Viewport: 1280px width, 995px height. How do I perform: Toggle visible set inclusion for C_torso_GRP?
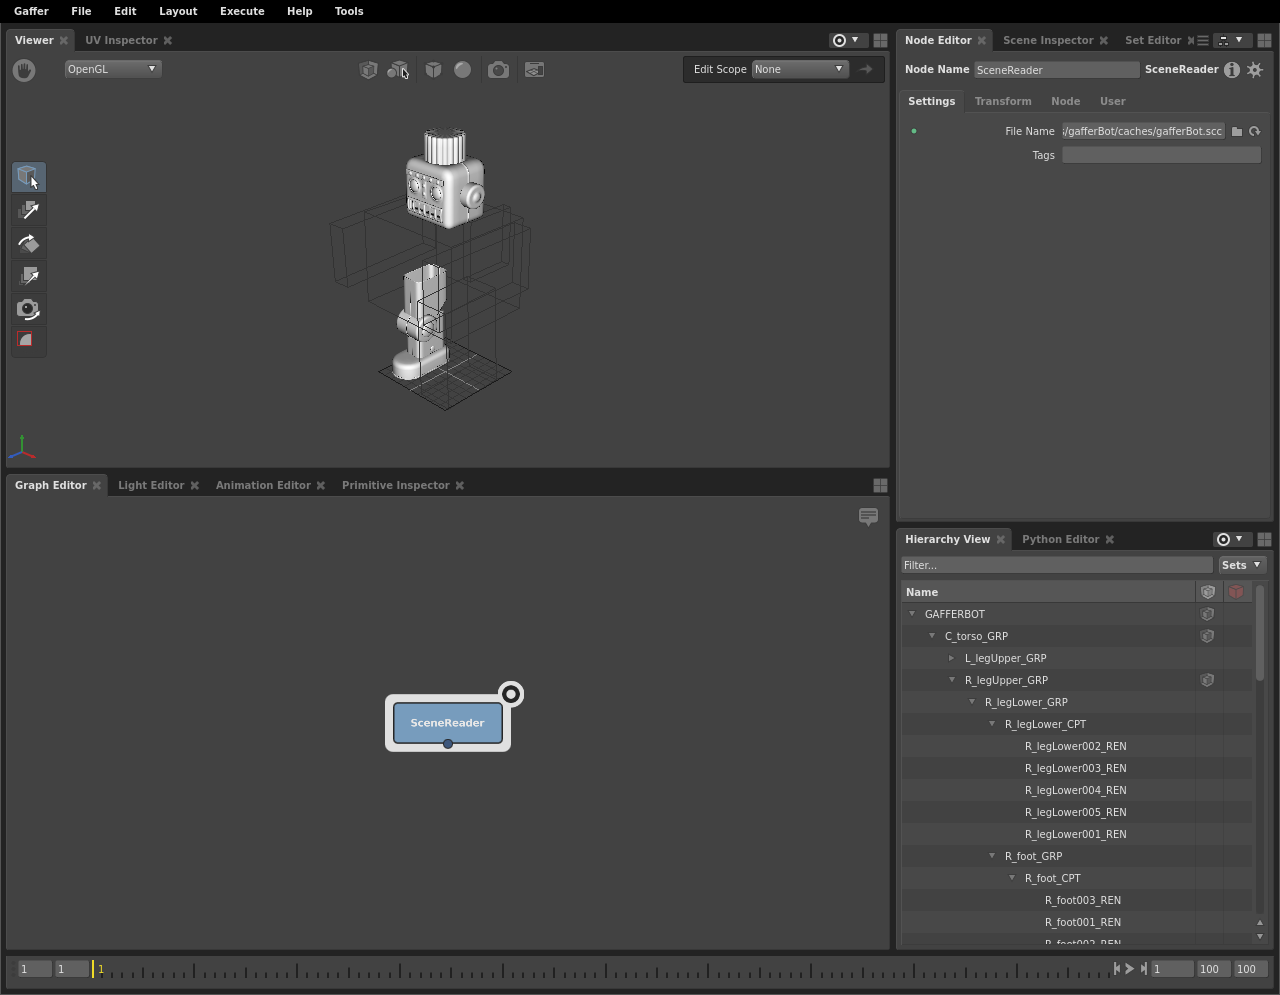click(x=1207, y=636)
